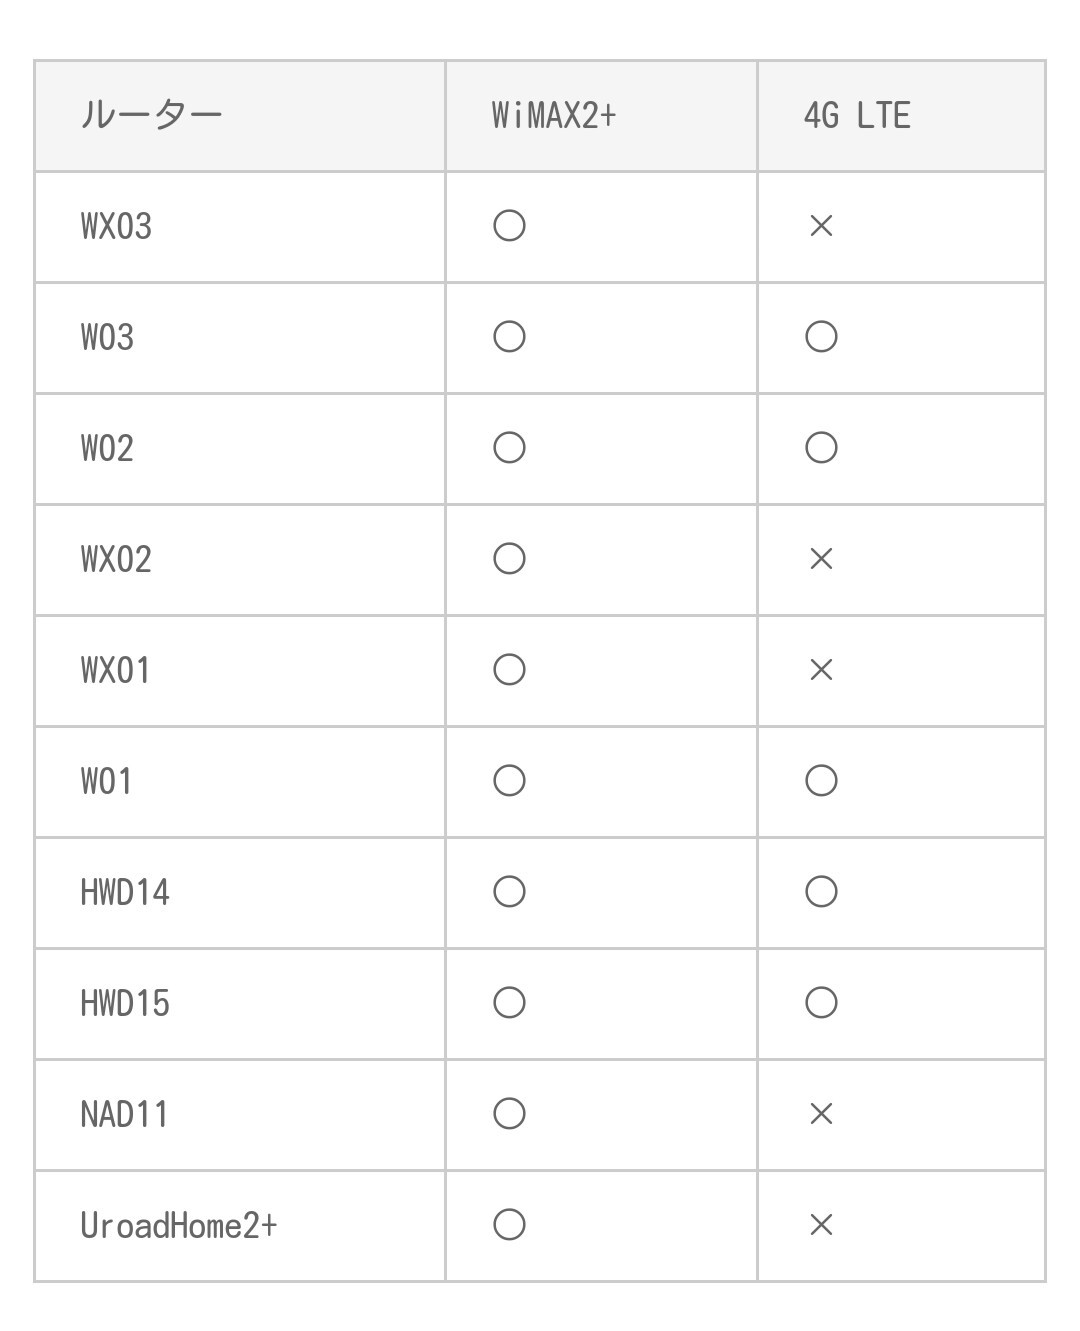
Task: Click the WiMAX2+ circle for W01
Action: (x=509, y=781)
